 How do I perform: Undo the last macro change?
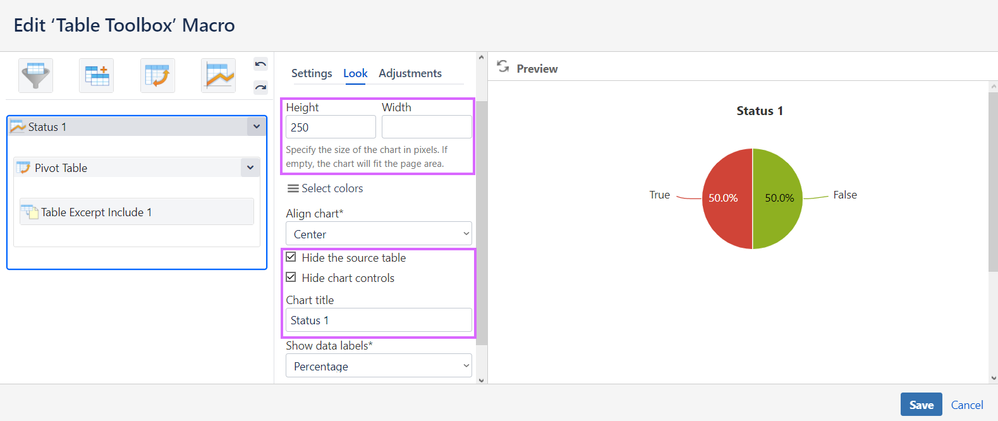(x=260, y=64)
